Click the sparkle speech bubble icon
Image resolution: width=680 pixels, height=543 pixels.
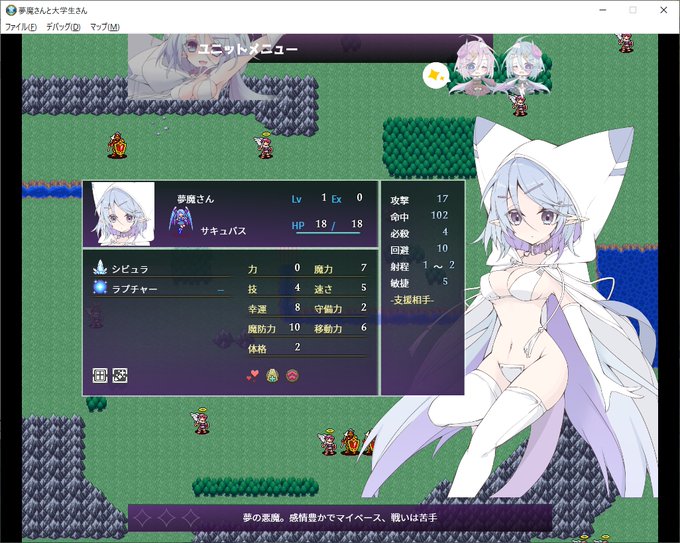click(x=435, y=76)
